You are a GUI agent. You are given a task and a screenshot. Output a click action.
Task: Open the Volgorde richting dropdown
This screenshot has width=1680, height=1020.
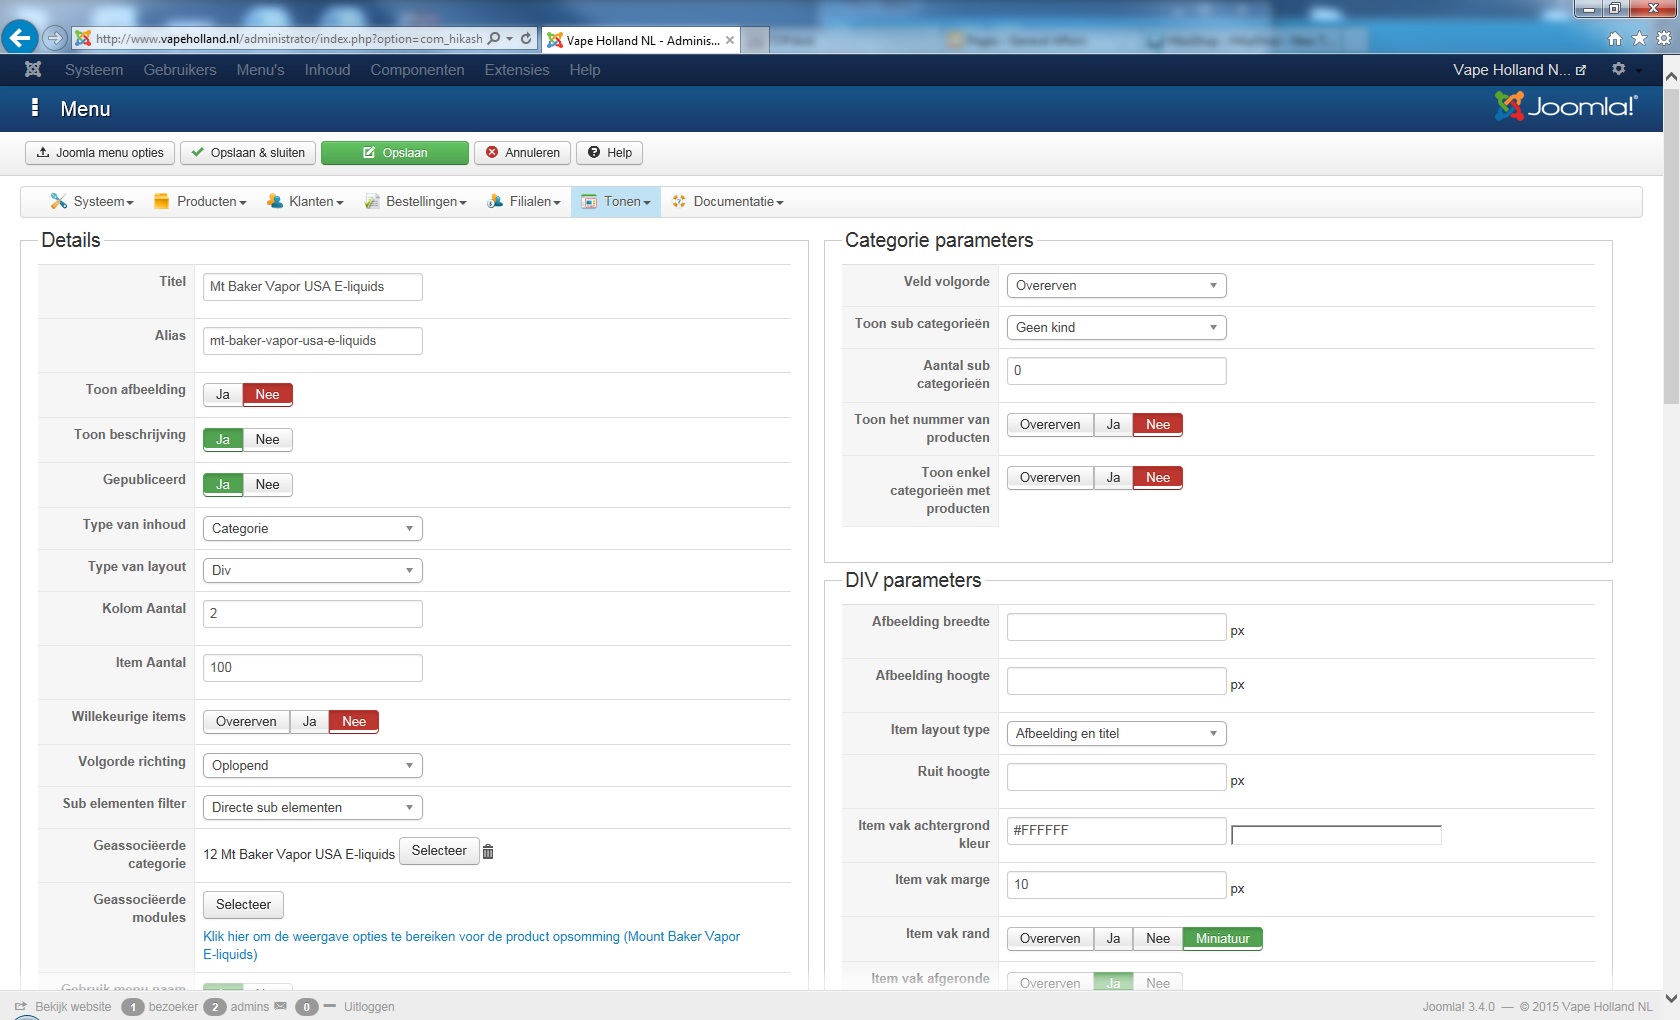[313, 765]
